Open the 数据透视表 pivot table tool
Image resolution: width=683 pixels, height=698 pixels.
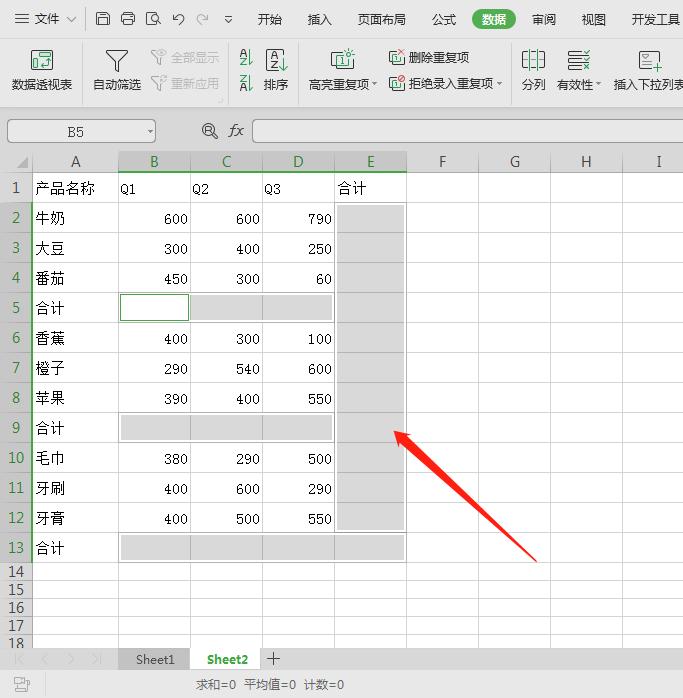[x=42, y=70]
